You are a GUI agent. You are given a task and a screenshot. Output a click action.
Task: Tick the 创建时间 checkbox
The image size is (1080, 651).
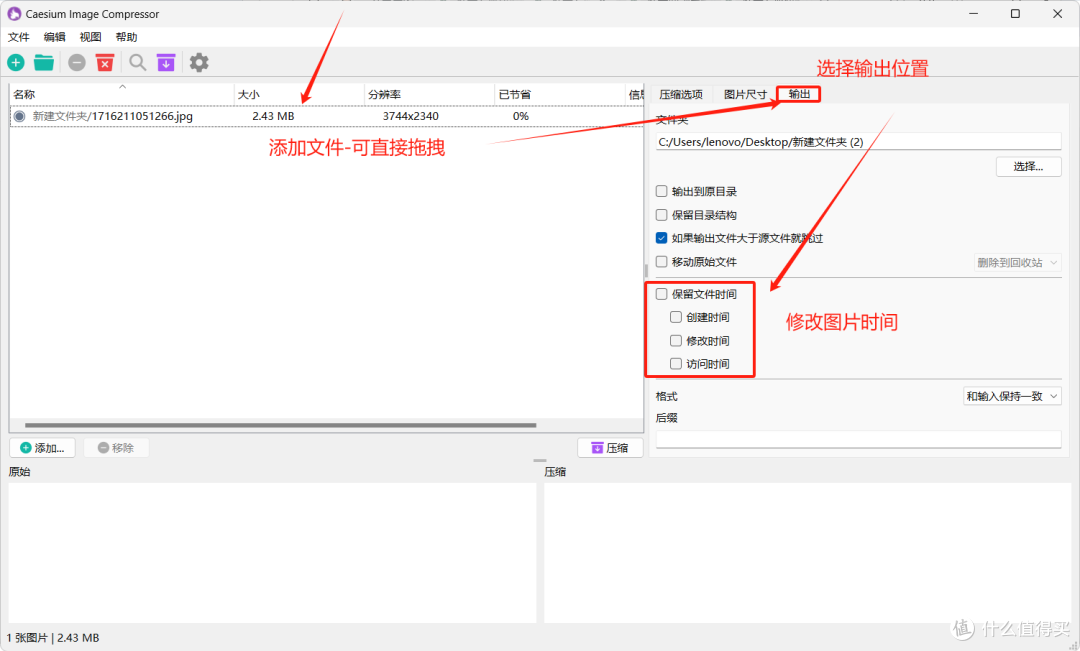tap(676, 318)
